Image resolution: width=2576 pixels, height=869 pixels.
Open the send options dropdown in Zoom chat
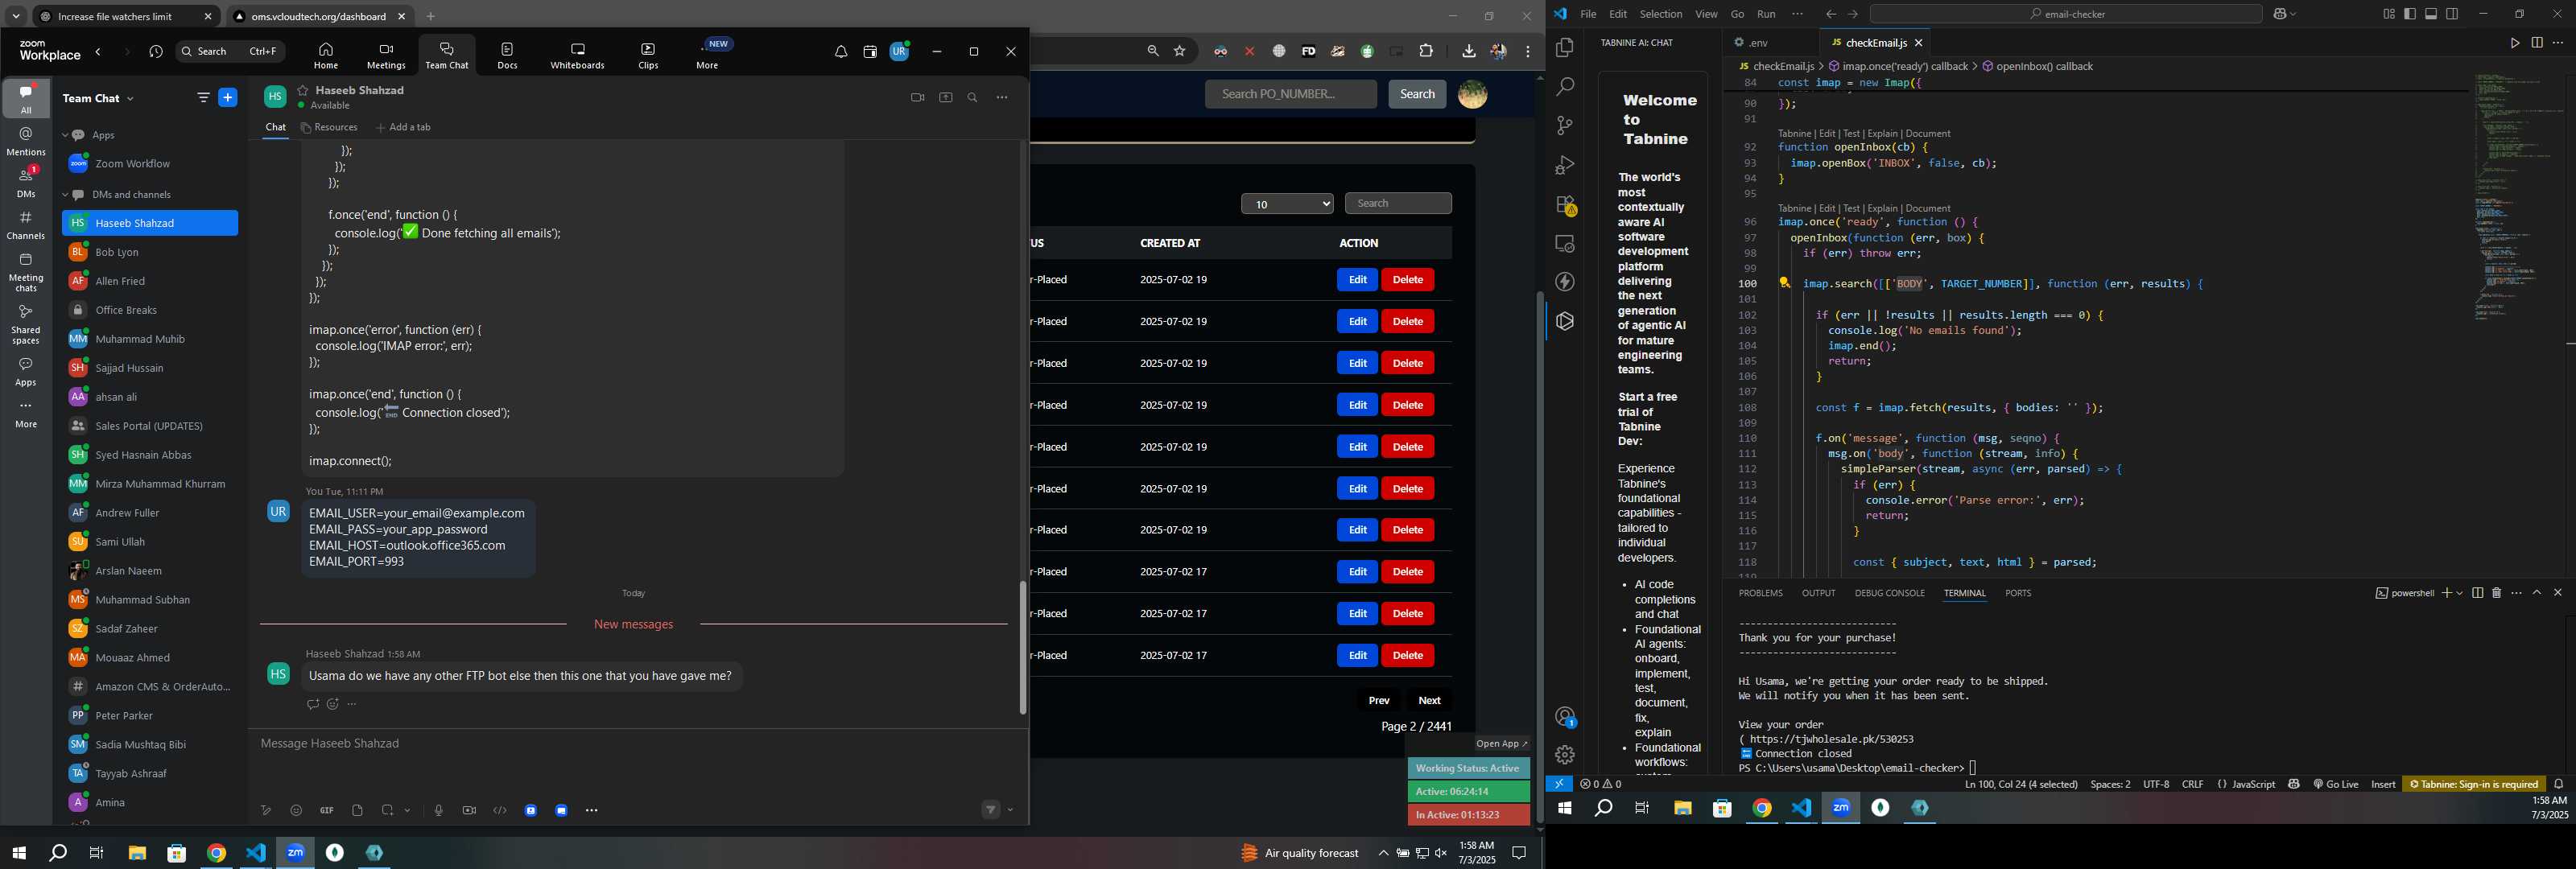(x=1011, y=811)
